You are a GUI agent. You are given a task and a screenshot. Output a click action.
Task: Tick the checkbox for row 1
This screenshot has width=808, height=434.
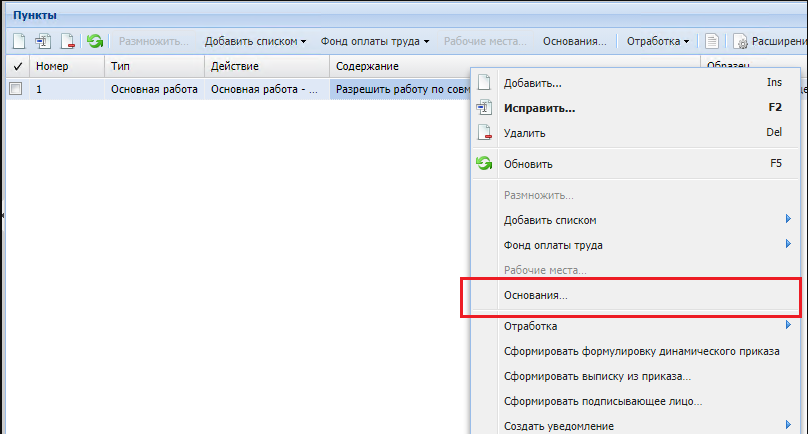point(15,89)
